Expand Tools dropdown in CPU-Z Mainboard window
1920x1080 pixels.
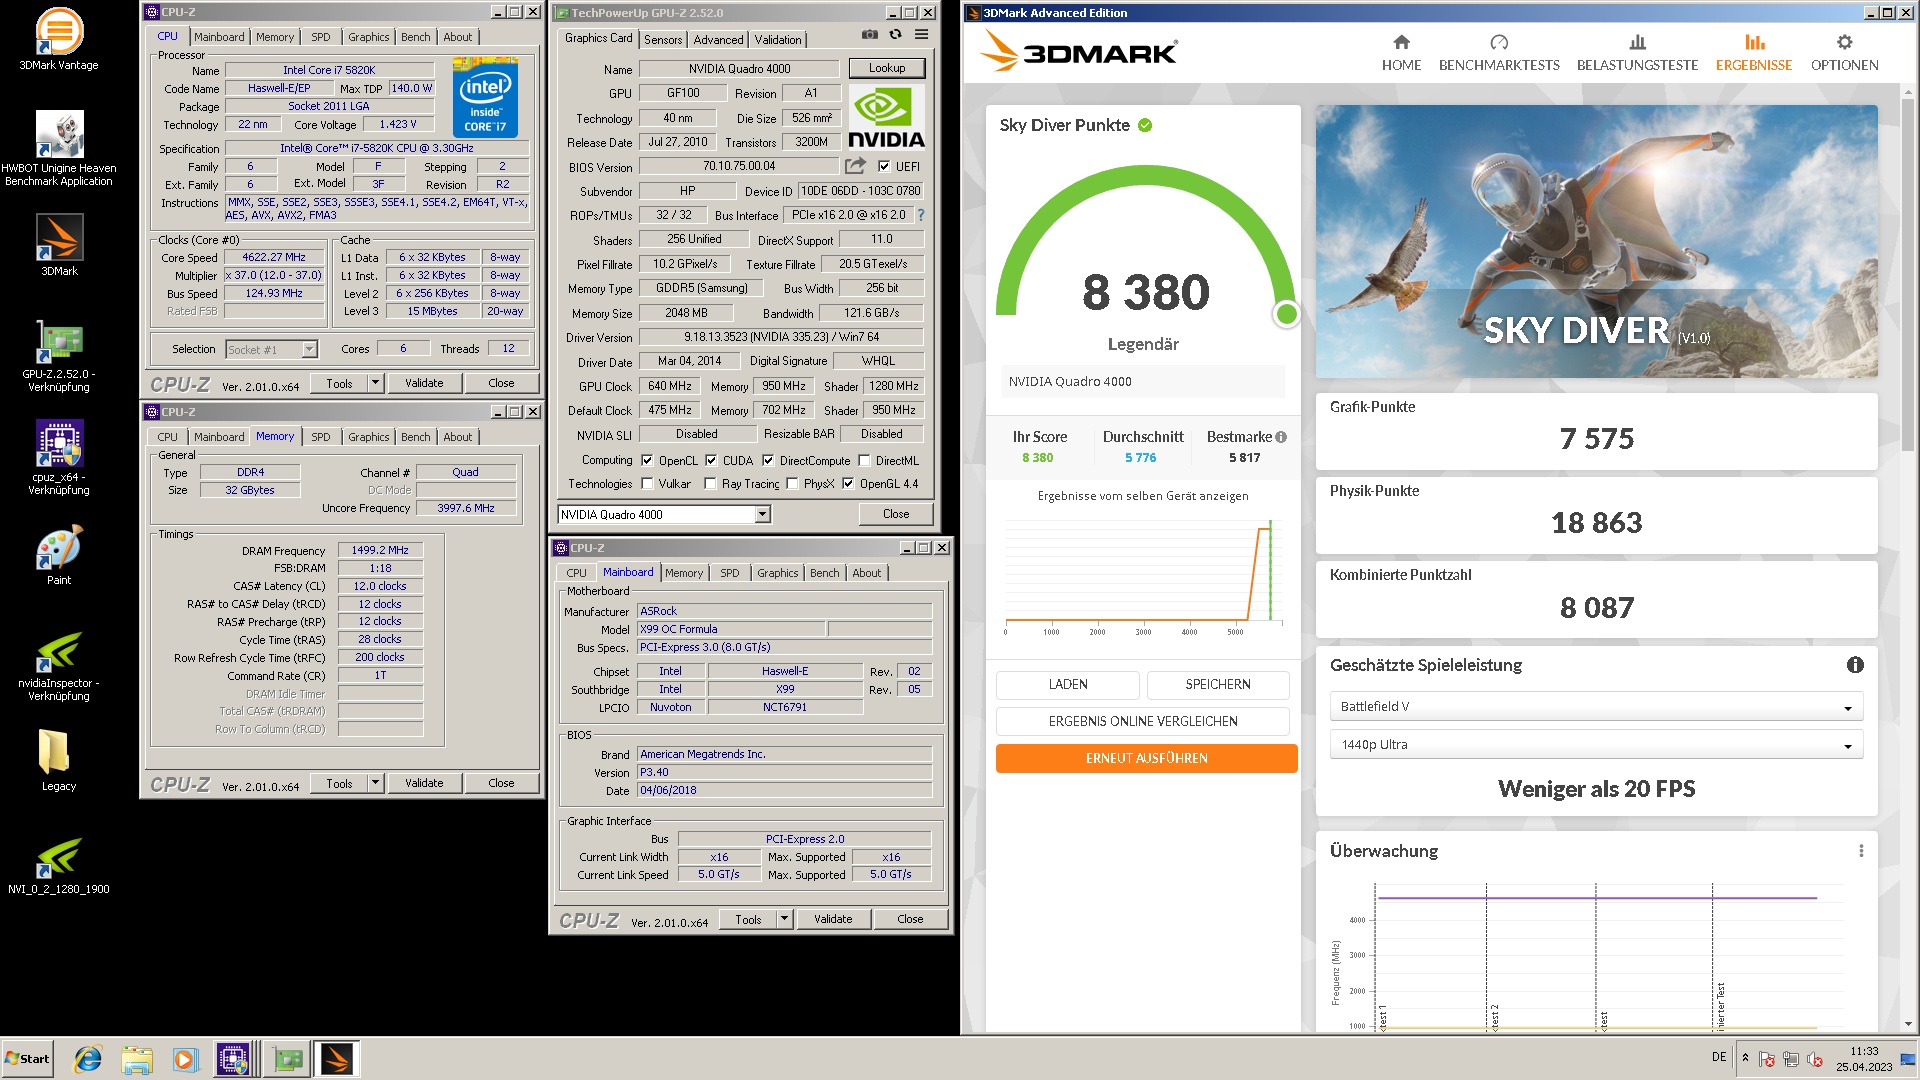tap(784, 919)
